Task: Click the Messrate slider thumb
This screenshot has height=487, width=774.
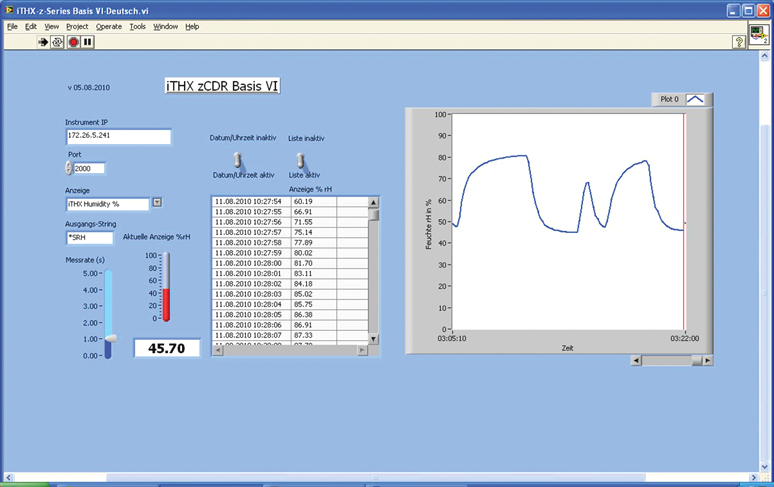Action: point(111,338)
